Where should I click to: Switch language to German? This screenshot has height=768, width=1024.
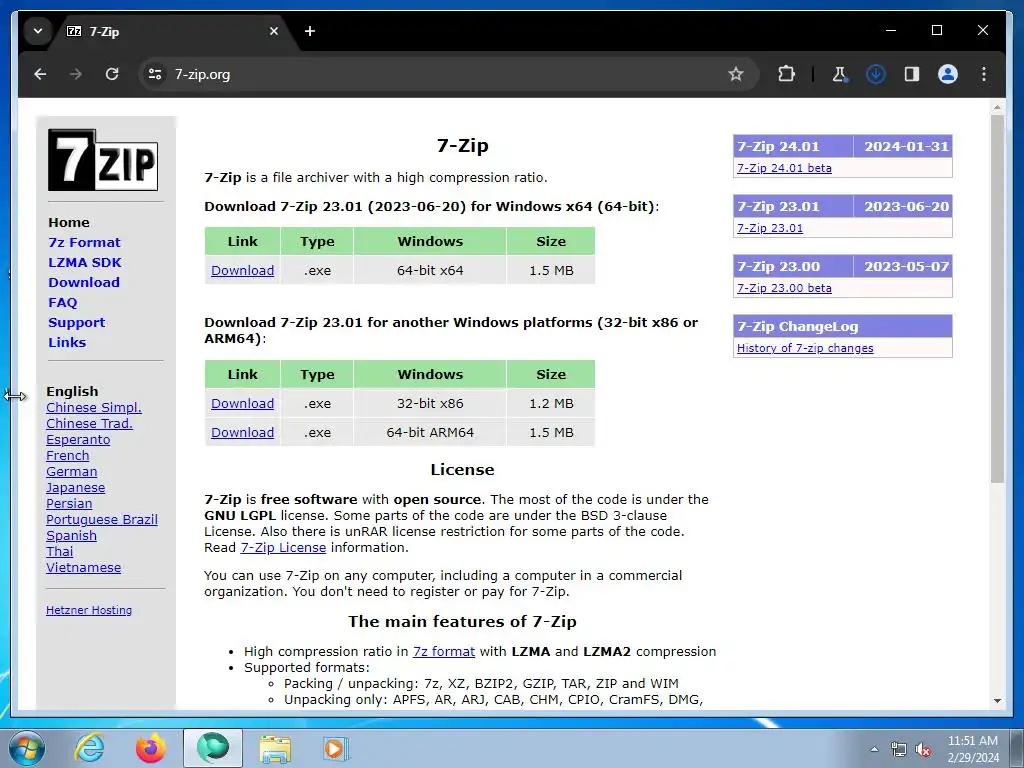click(71, 472)
